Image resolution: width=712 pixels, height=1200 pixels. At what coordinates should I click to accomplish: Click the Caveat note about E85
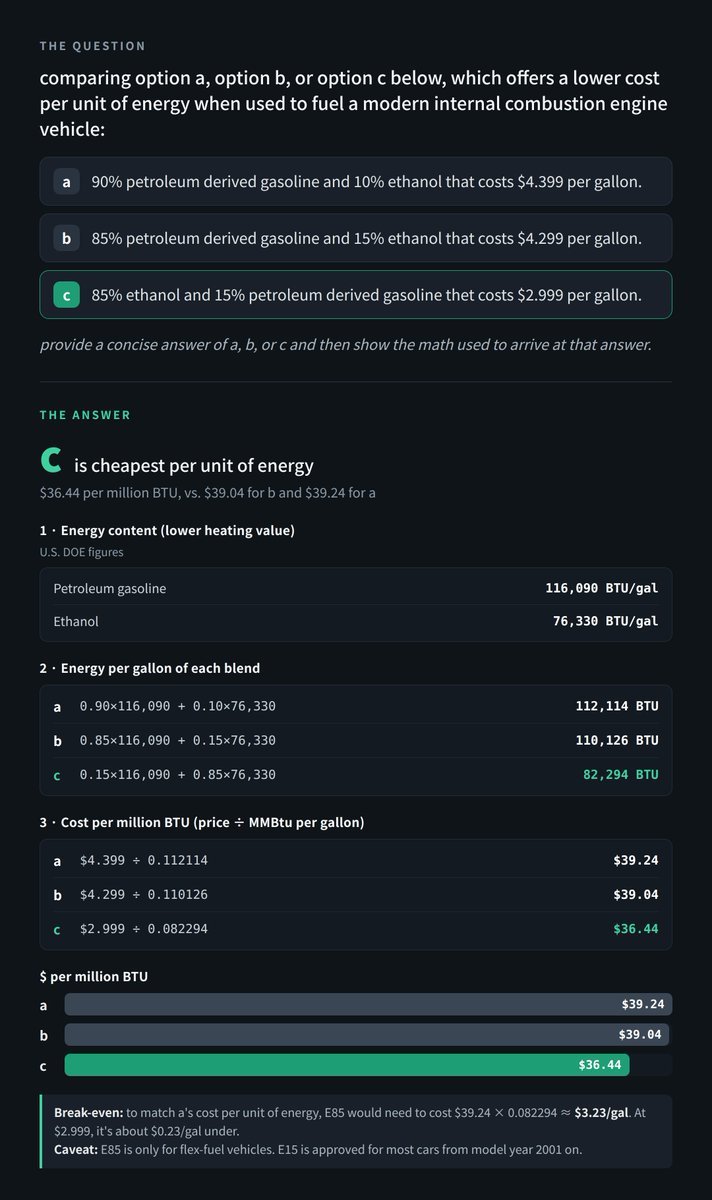(x=318, y=1149)
